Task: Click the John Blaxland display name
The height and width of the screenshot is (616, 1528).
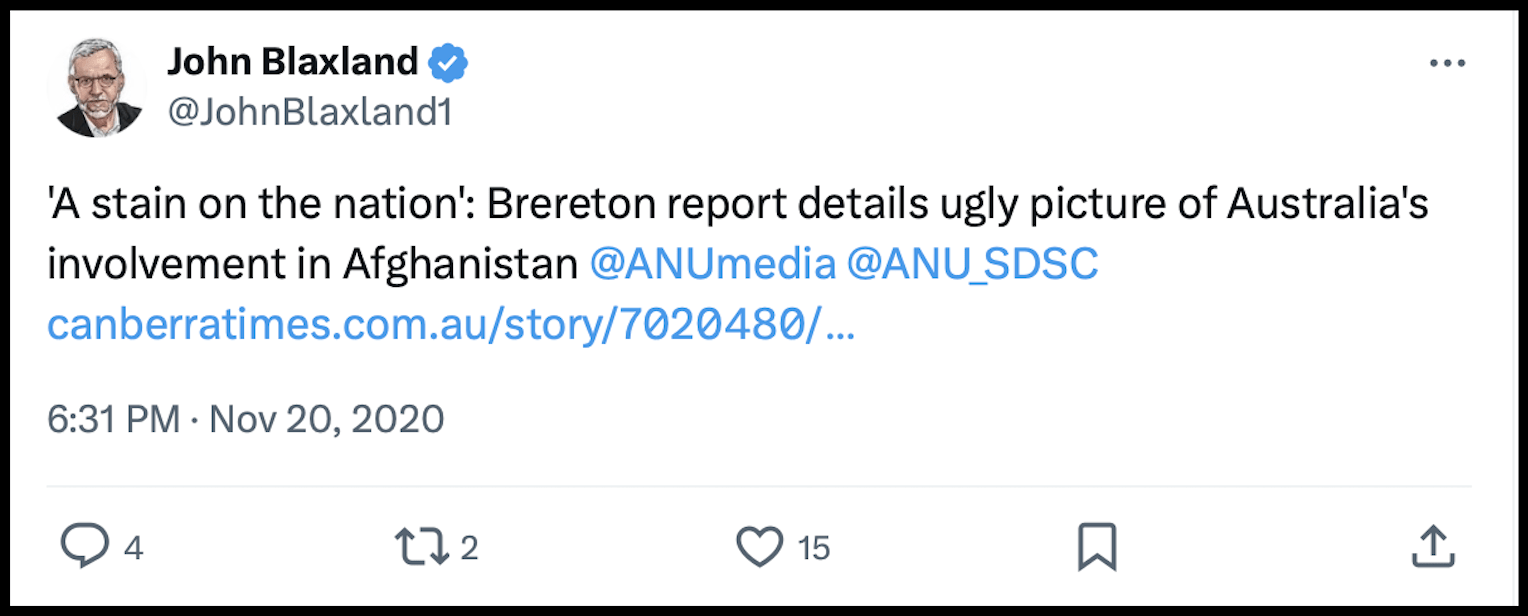Action: [292, 63]
